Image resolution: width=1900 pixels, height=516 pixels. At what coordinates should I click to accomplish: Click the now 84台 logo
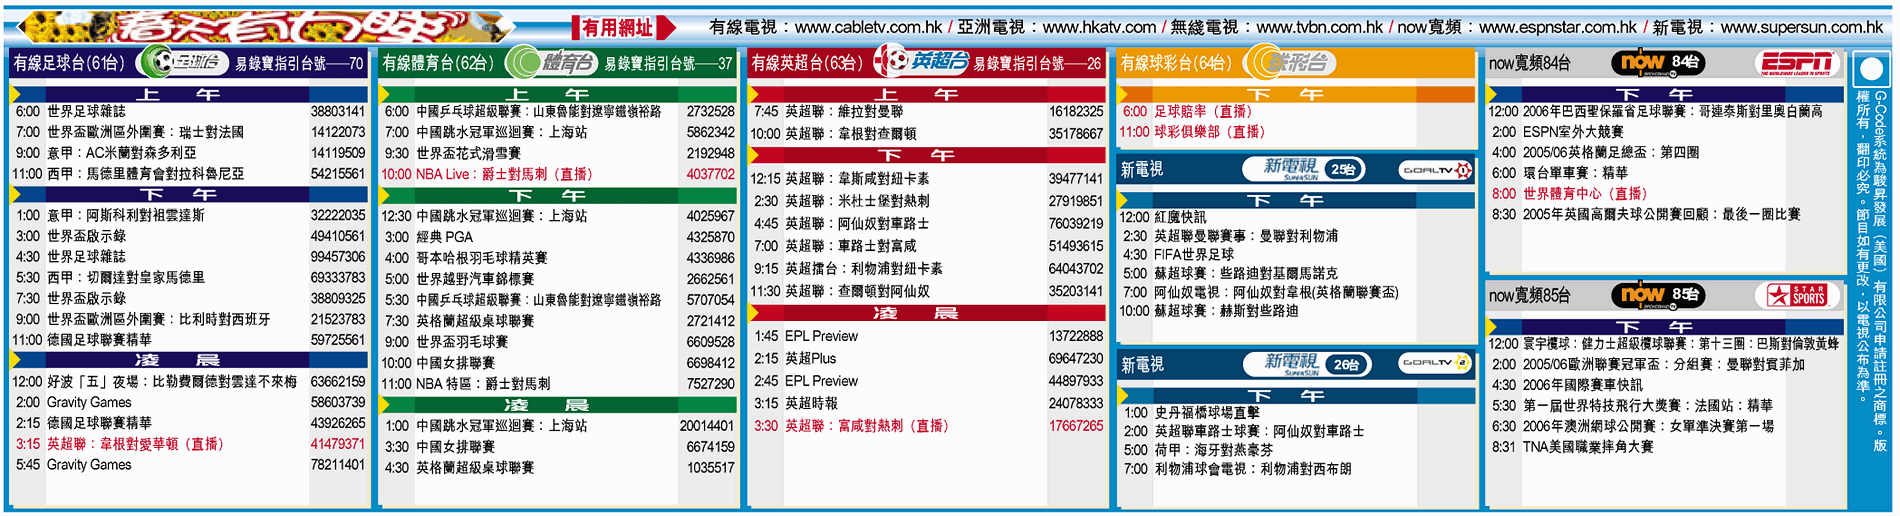coord(1657,63)
